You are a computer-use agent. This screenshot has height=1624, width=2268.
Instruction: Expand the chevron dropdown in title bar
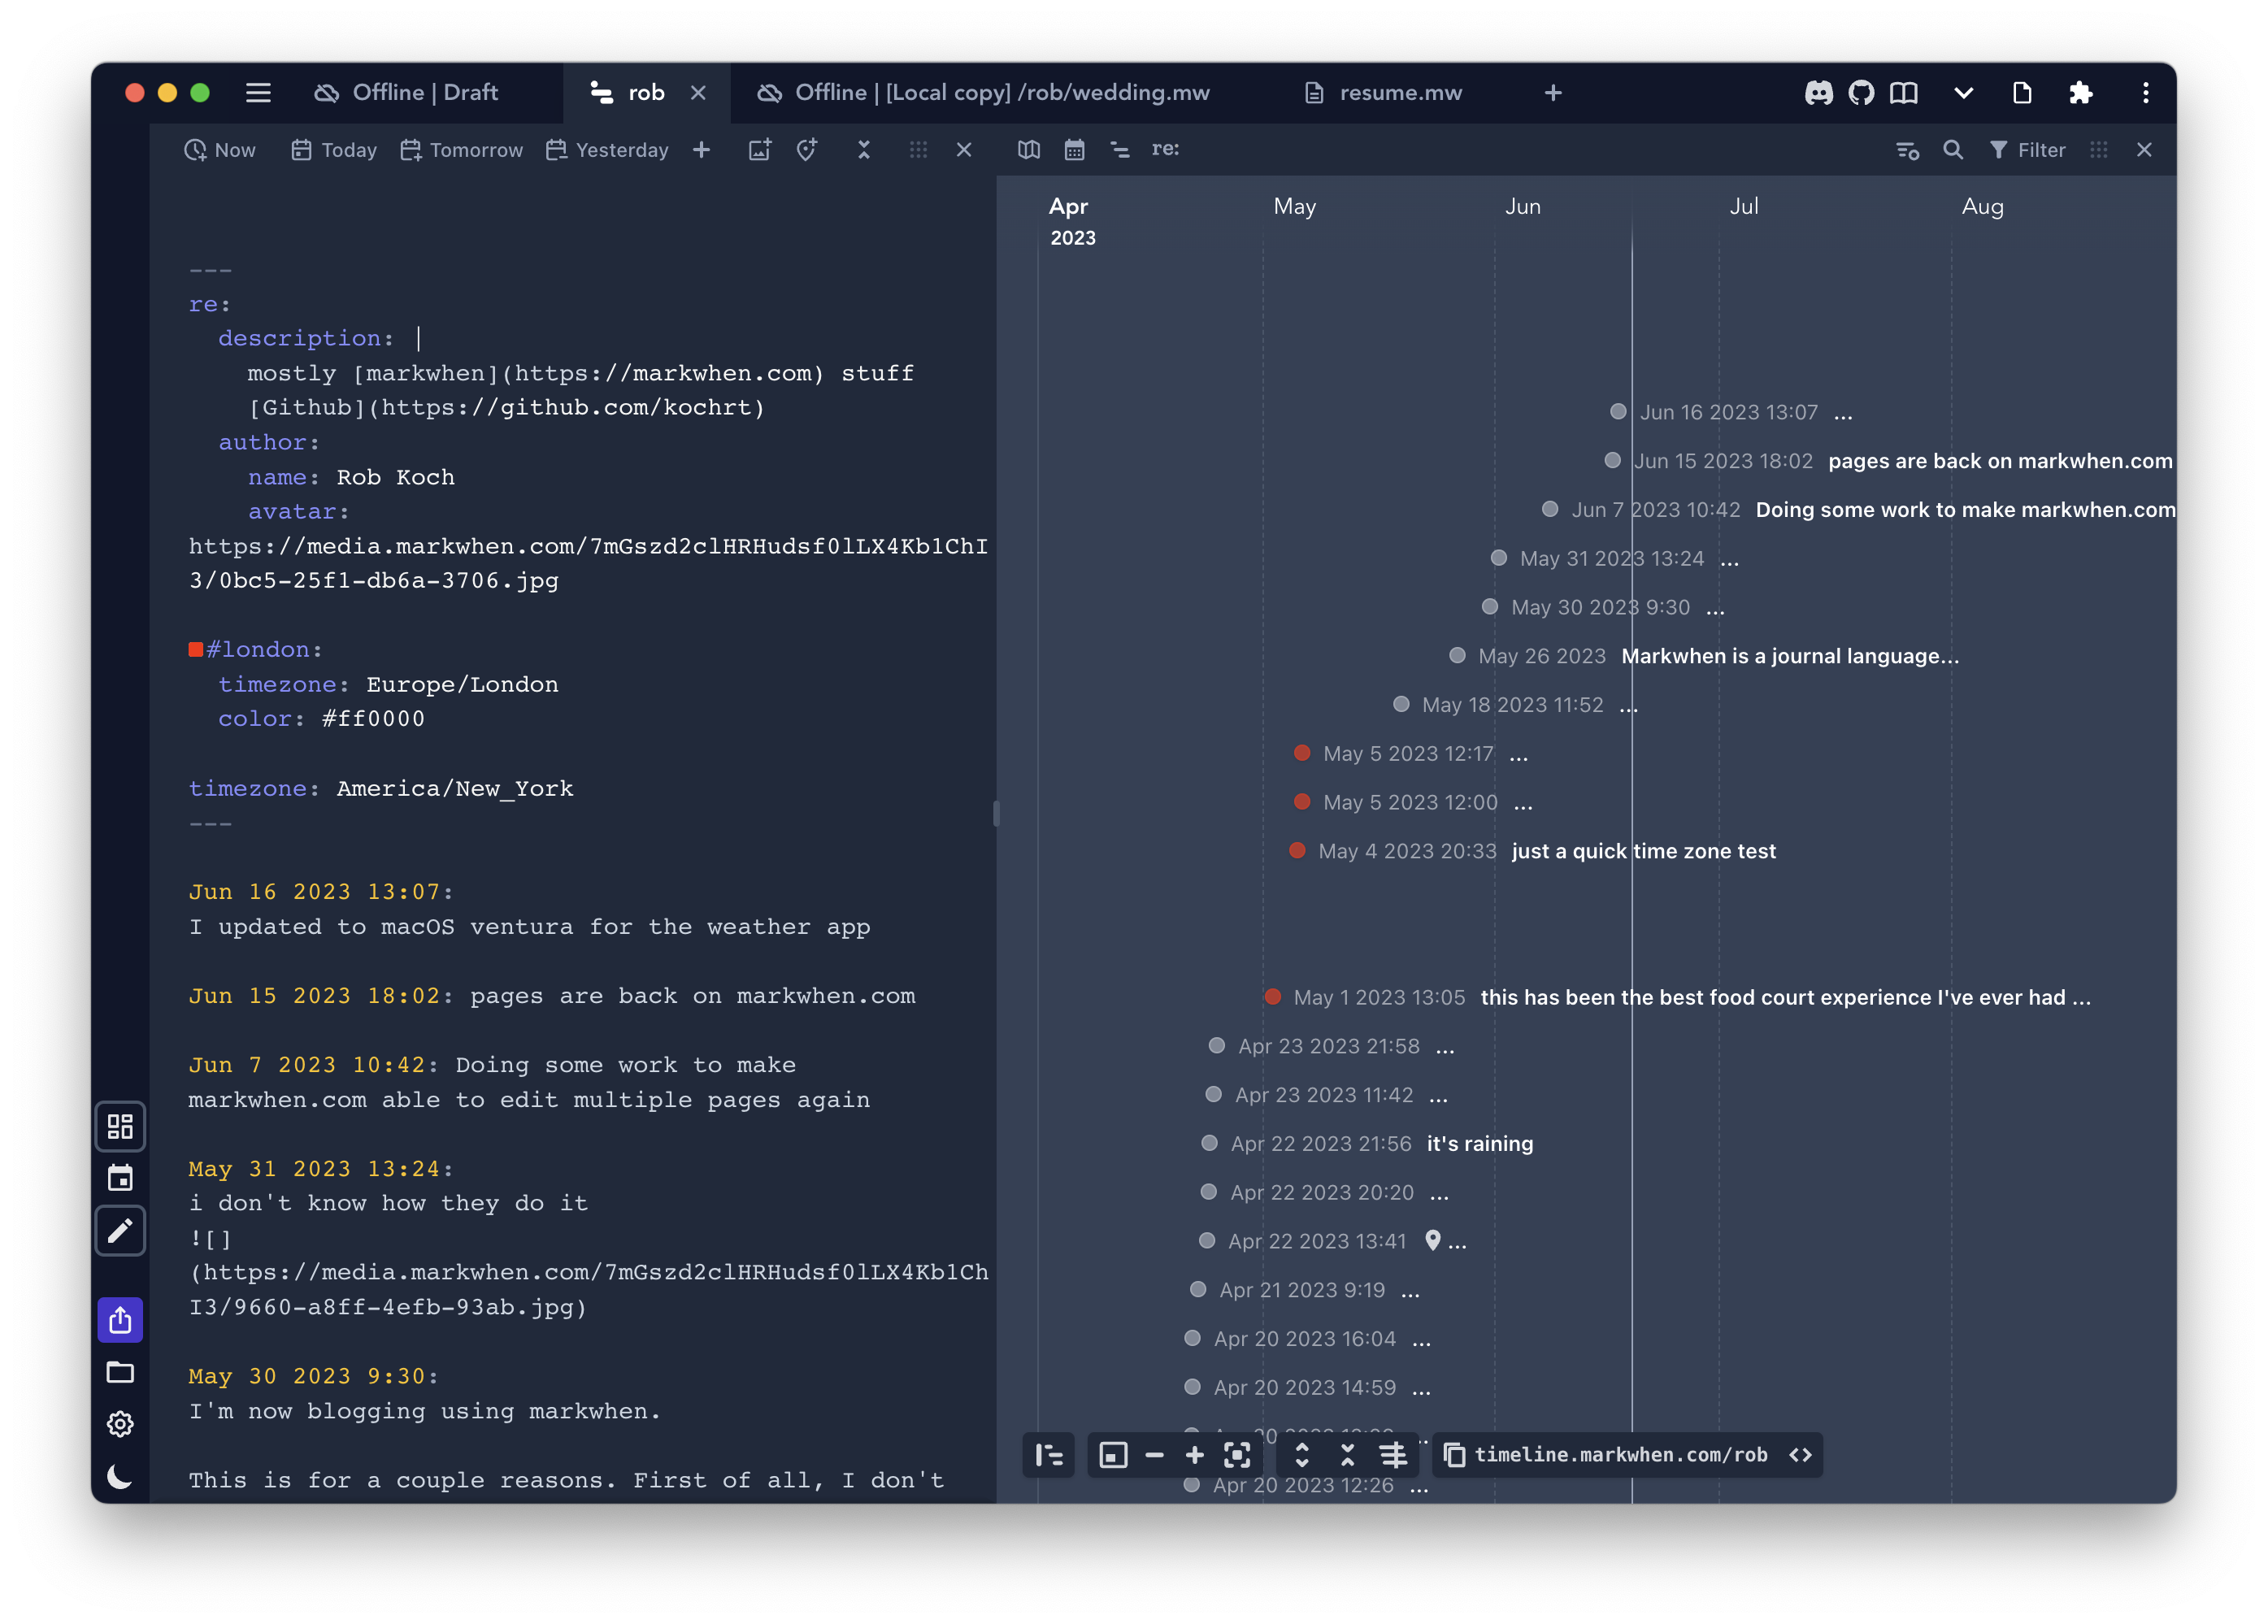[1963, 93]
